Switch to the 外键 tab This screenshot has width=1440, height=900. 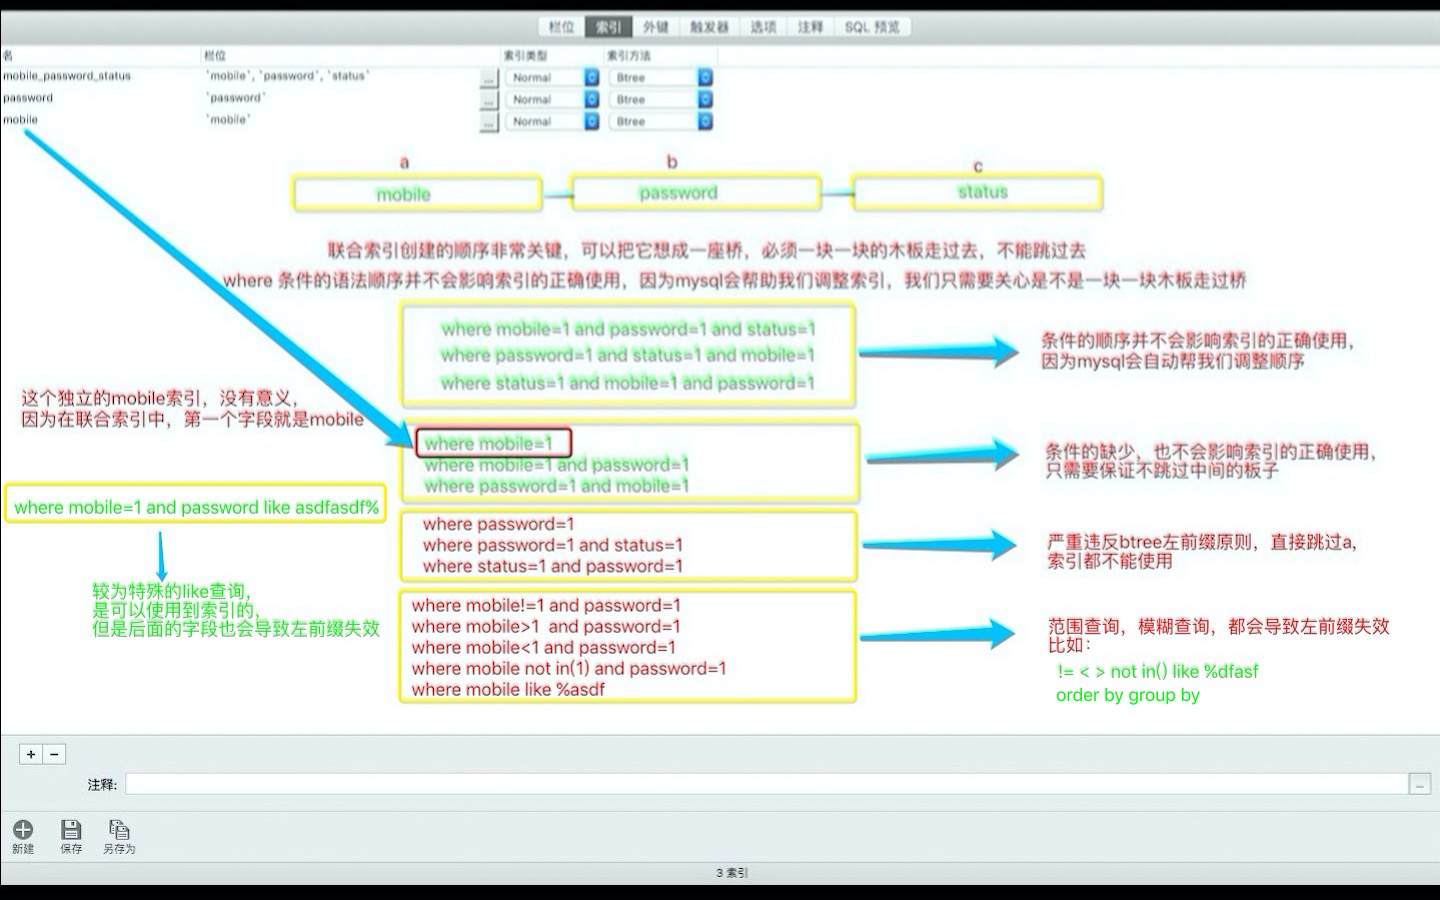pyautogui.click(x=655, y=27)
